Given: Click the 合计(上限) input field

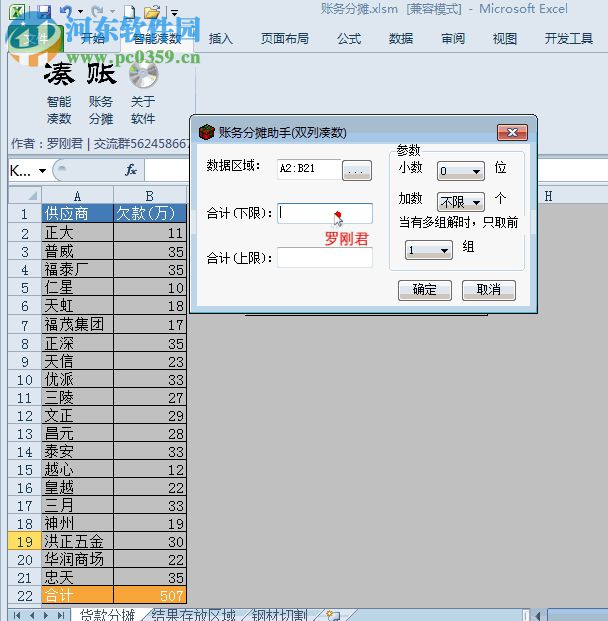Looking at the screenshot, I should pyautogui.click(x=325, y=257).
